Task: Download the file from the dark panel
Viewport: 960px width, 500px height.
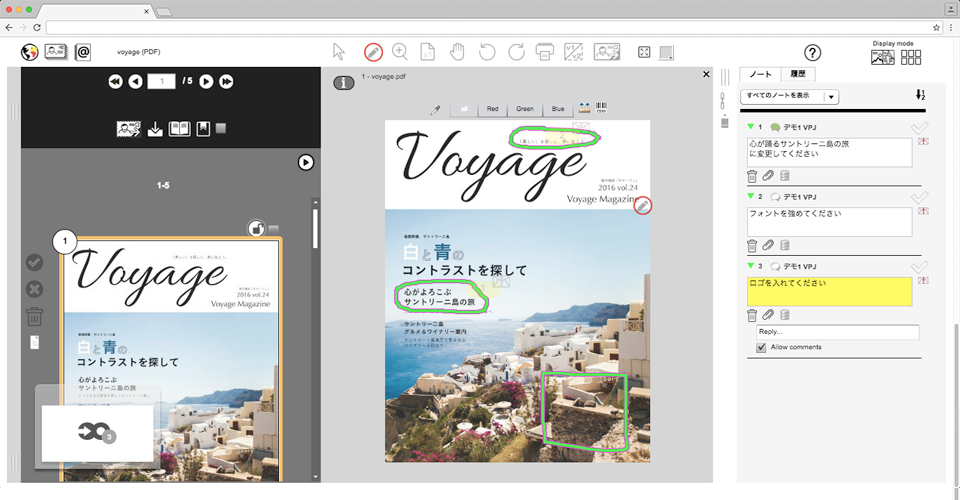Action: pos(155,129)
